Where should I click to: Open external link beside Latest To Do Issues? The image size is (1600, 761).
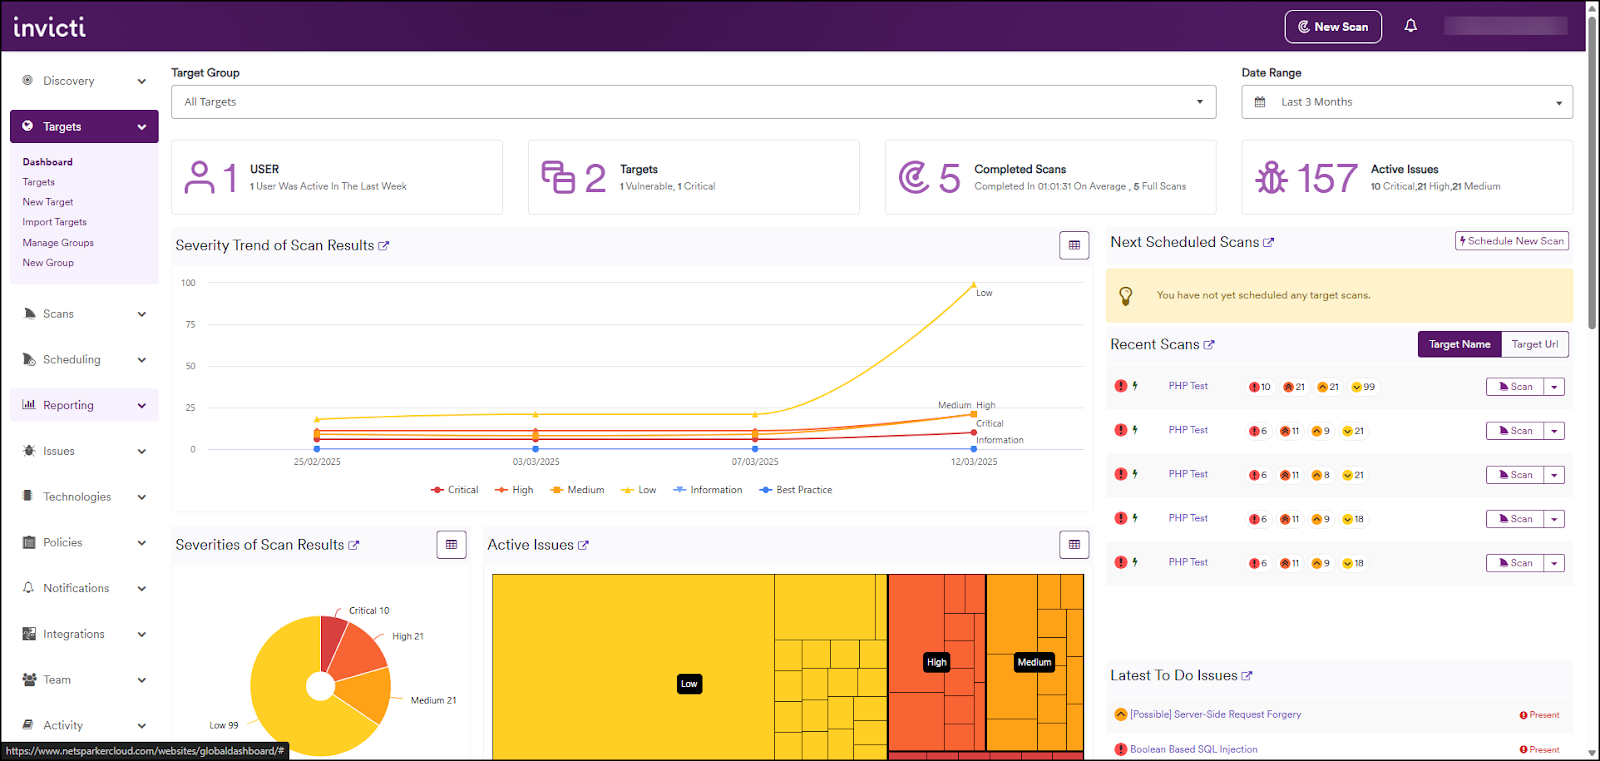(x=1247, y=676)
